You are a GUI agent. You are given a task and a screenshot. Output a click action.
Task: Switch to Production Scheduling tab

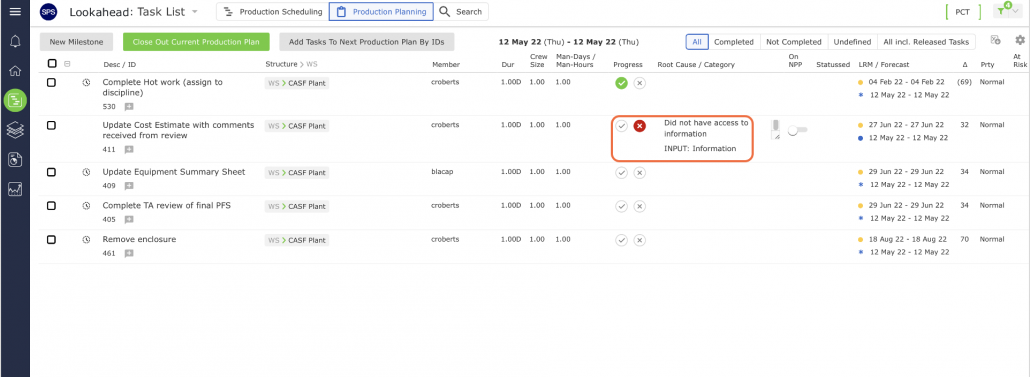273,12
